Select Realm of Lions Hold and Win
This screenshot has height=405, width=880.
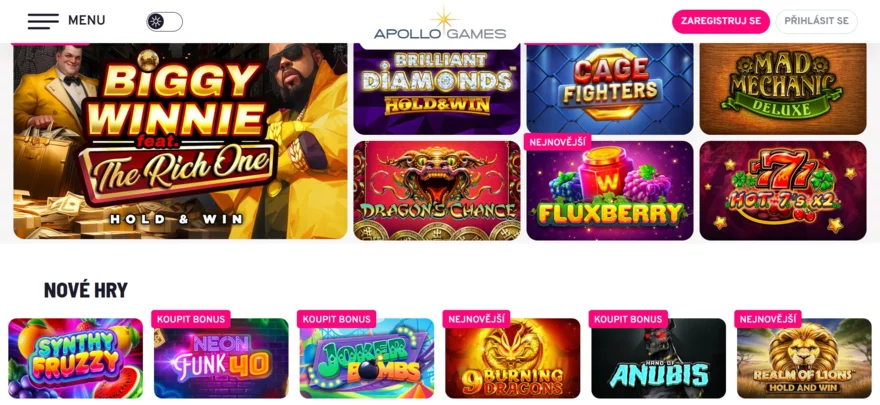coord(804,358)
